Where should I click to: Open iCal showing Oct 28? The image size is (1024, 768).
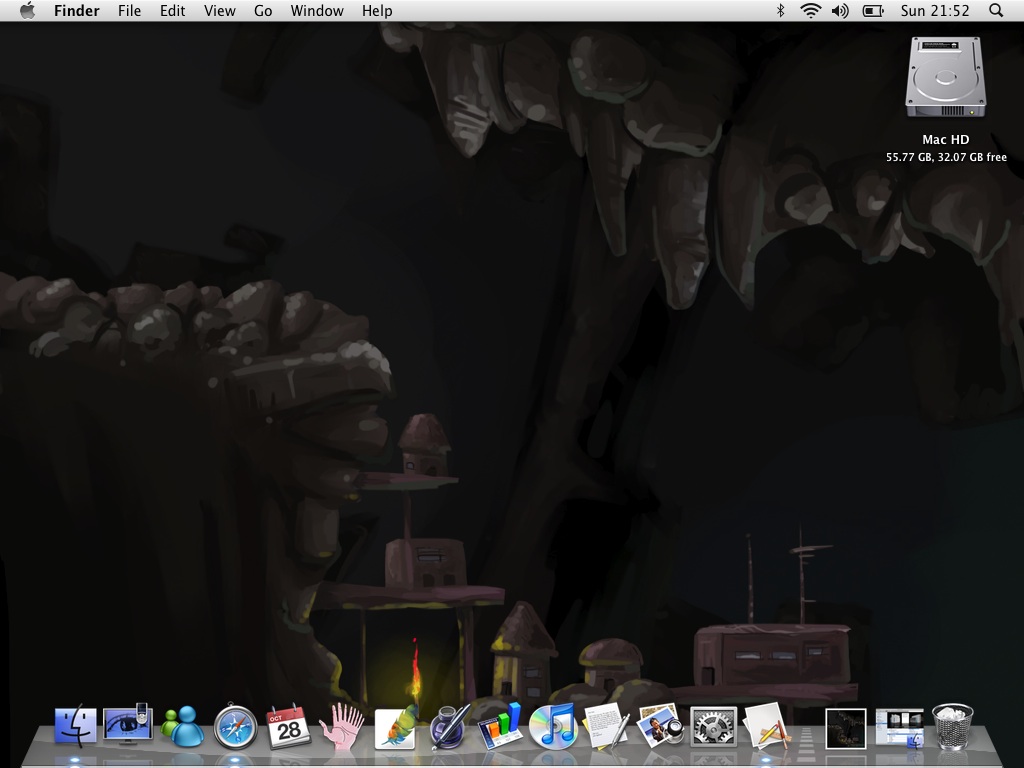(x=288, y=726)
